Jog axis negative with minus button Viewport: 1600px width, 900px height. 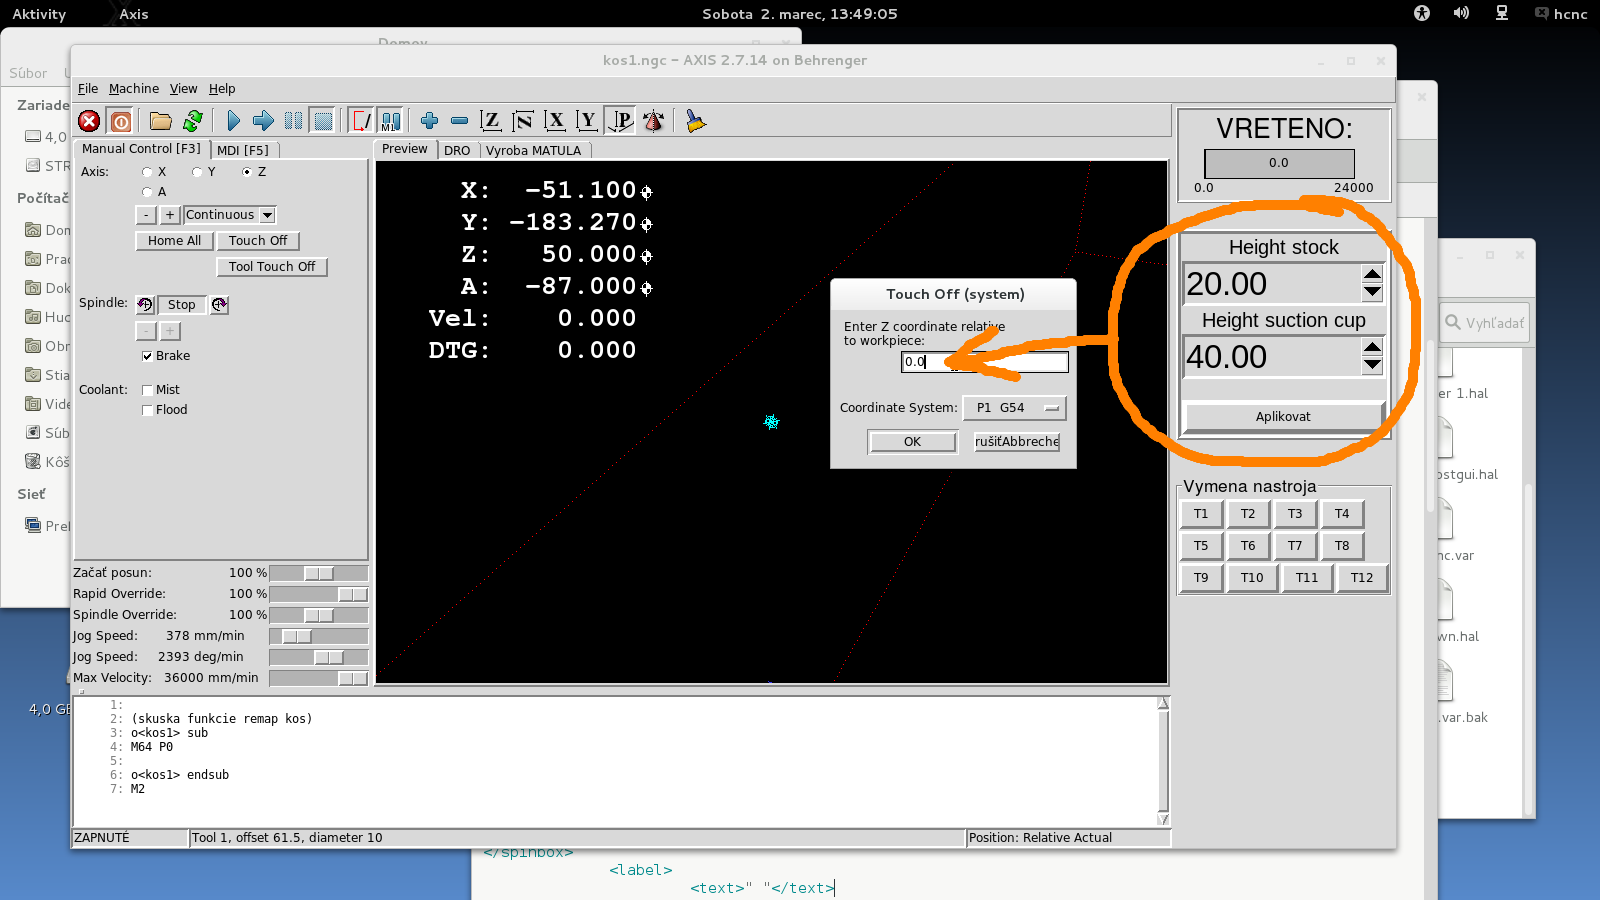pyautogui.click(x=146, y=215)
